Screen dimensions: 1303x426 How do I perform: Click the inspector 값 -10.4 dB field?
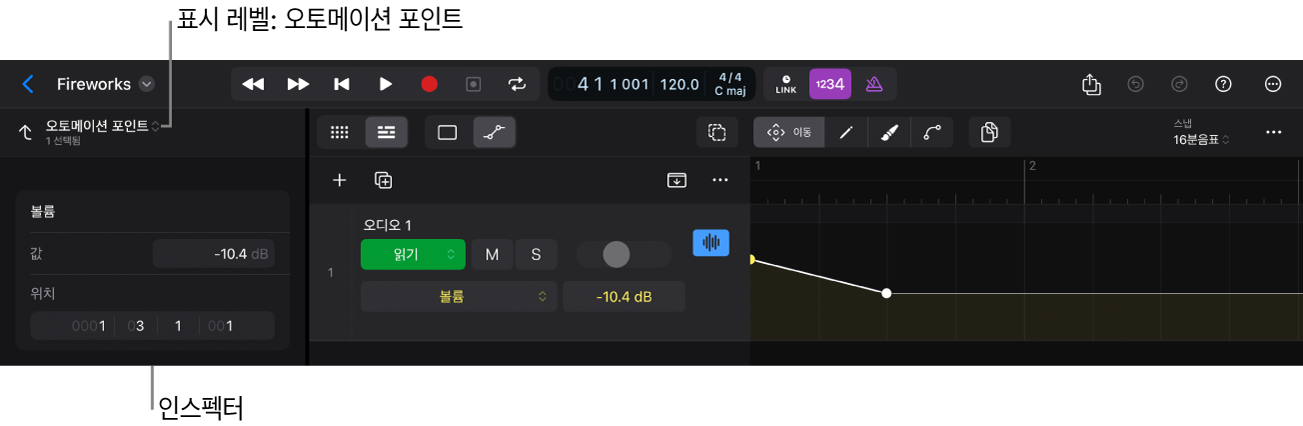pos(214,254)
